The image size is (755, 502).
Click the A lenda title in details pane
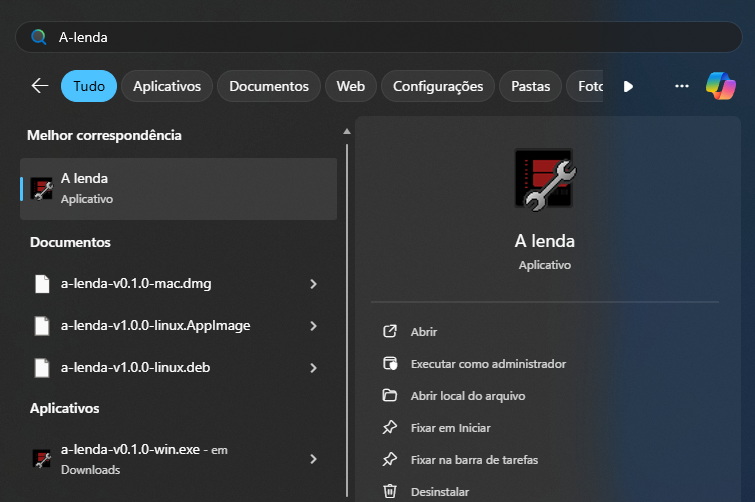pyautogui.click(x=545, y=241)
